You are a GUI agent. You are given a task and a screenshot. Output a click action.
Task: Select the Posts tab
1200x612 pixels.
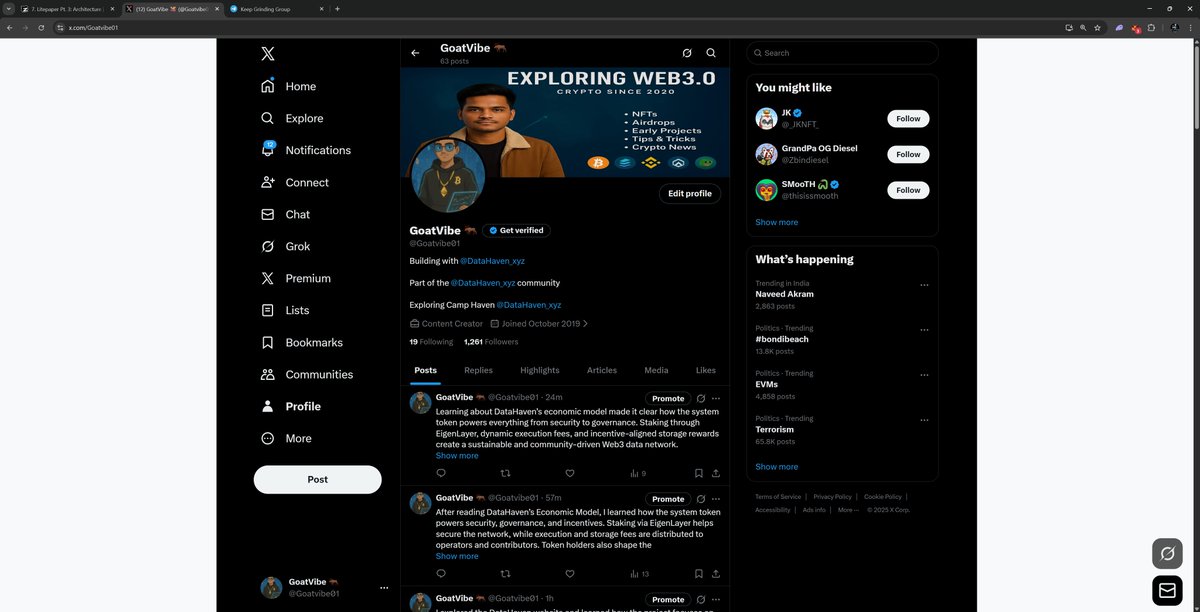click(425, 370)
